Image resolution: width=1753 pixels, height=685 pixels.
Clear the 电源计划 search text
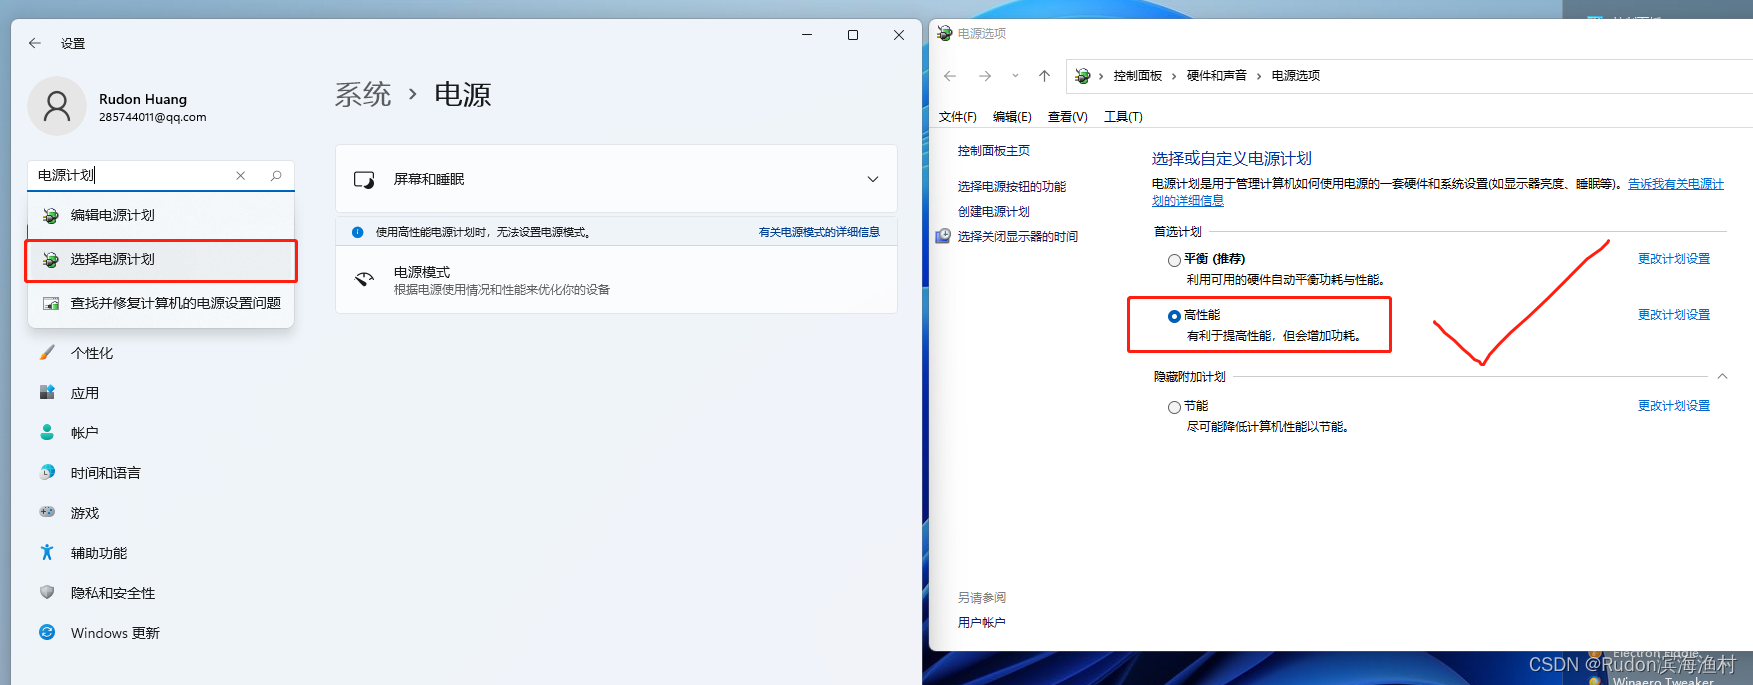click(x=240, y=175)
